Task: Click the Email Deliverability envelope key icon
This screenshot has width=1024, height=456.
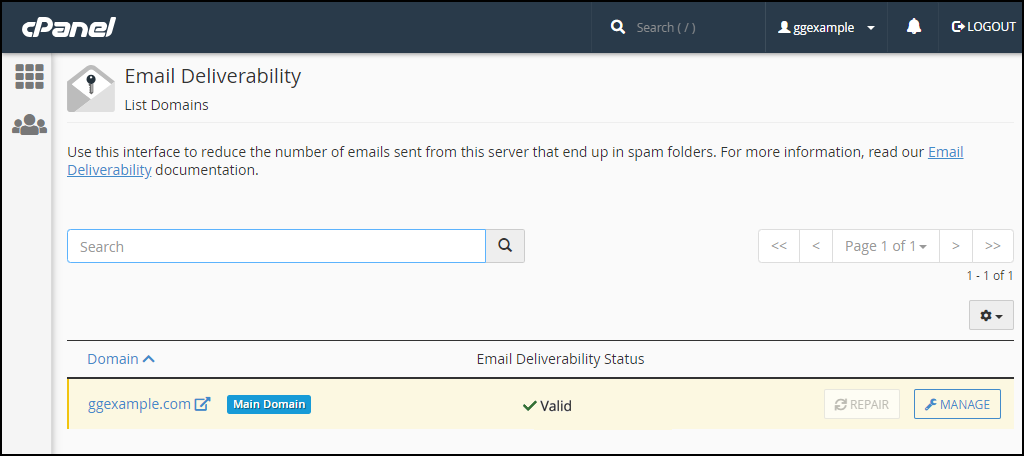Action: (x=91, y=88)
